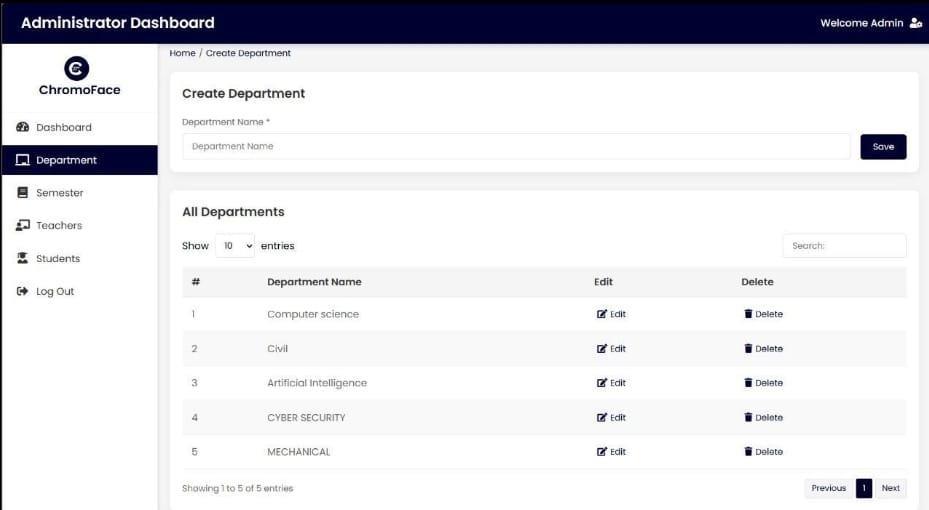
Task: Click the Save button
Action: point(883,146)
